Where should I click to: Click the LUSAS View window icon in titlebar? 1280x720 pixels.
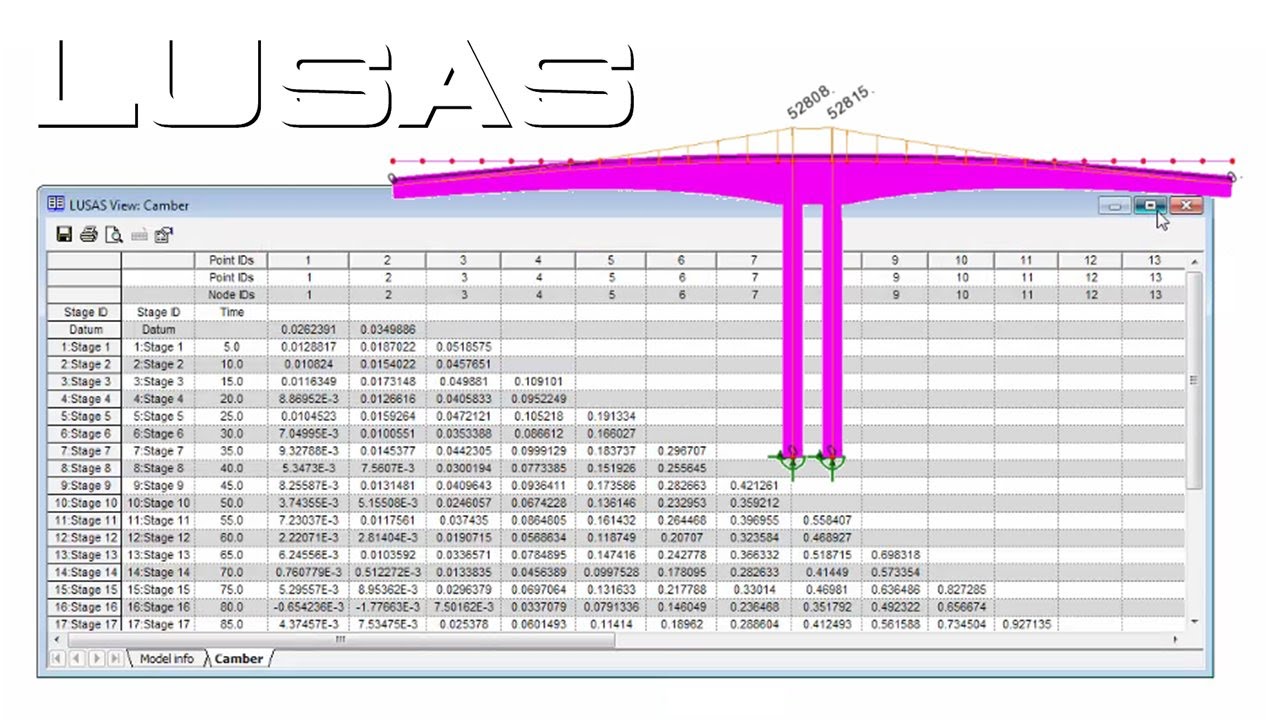(x=56, y=204)
